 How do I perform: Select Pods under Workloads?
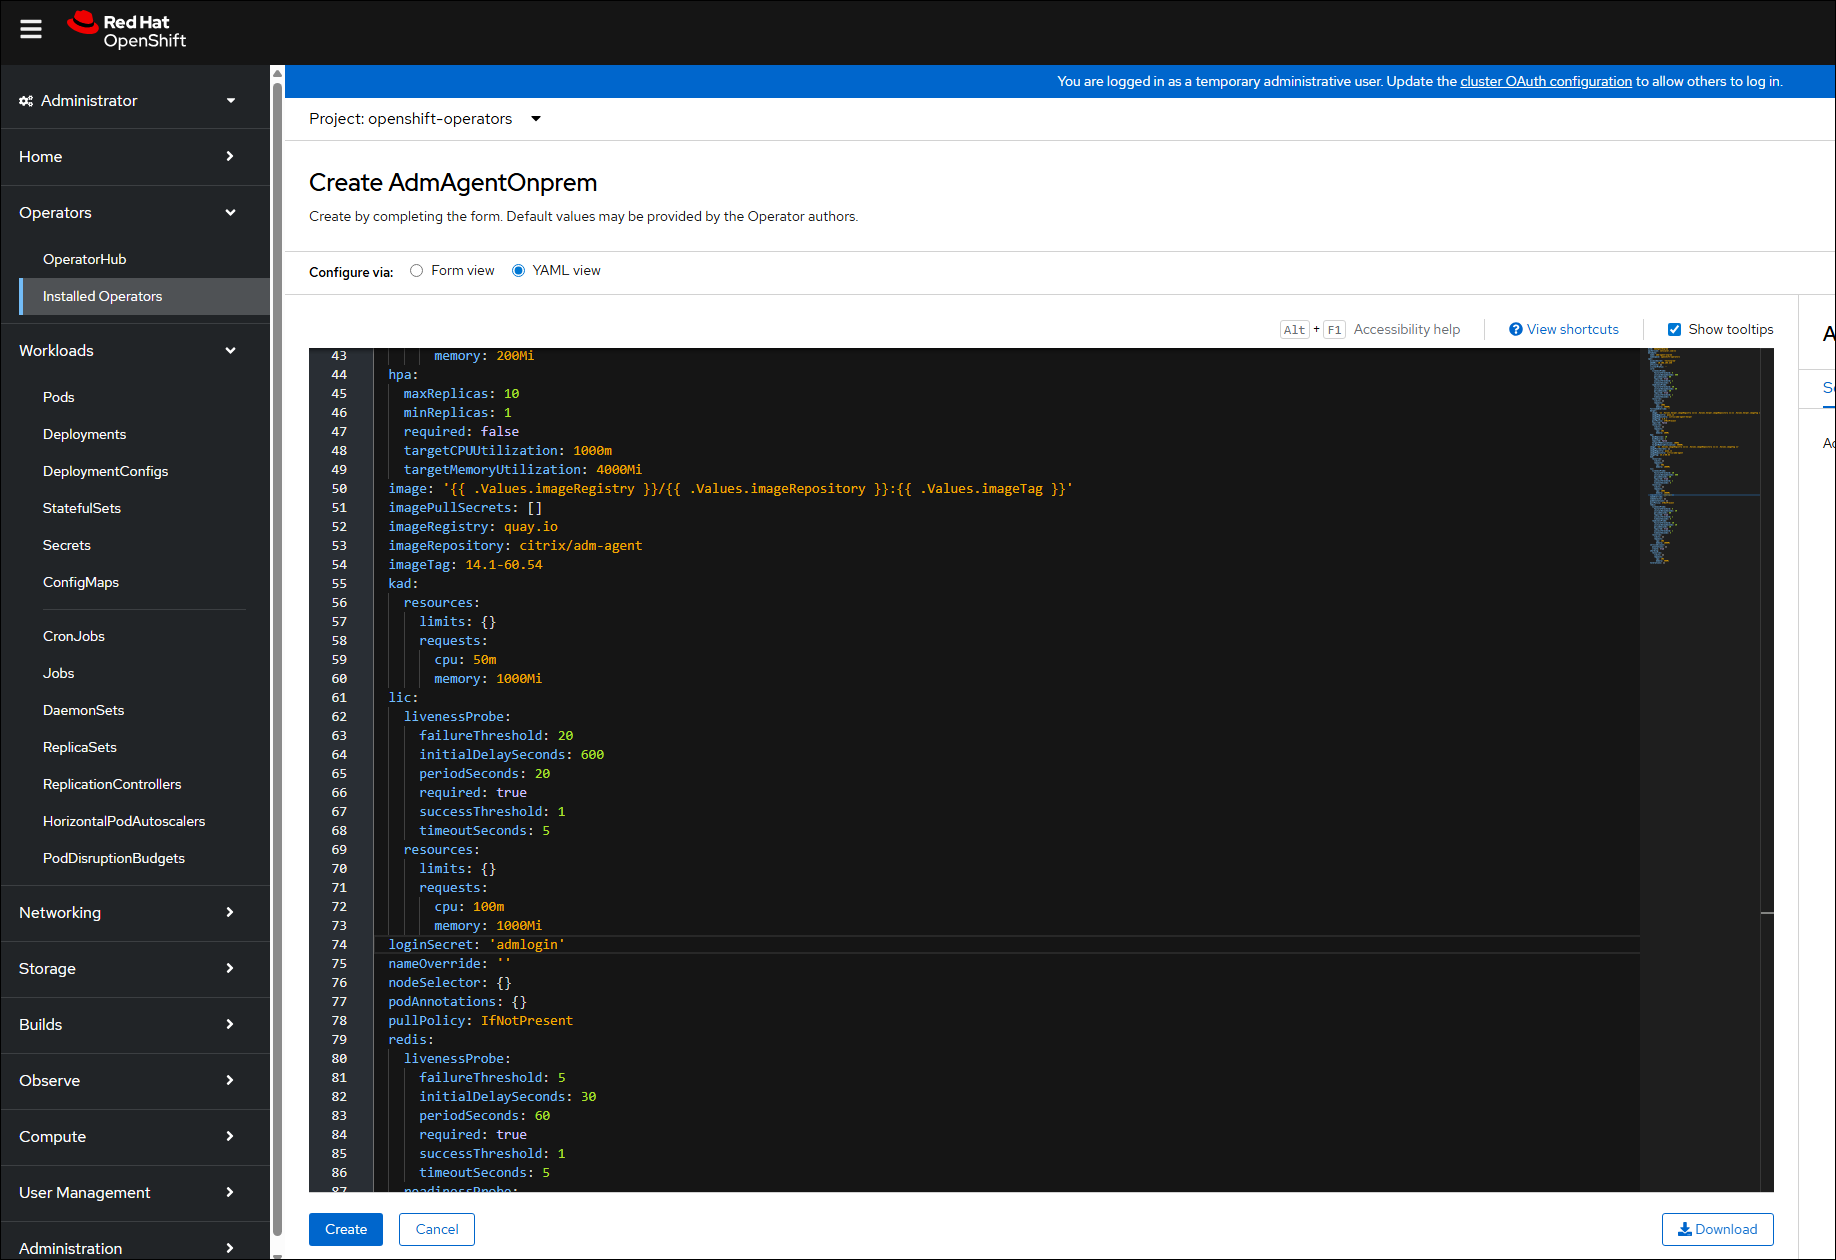click(x=58, y=397)
